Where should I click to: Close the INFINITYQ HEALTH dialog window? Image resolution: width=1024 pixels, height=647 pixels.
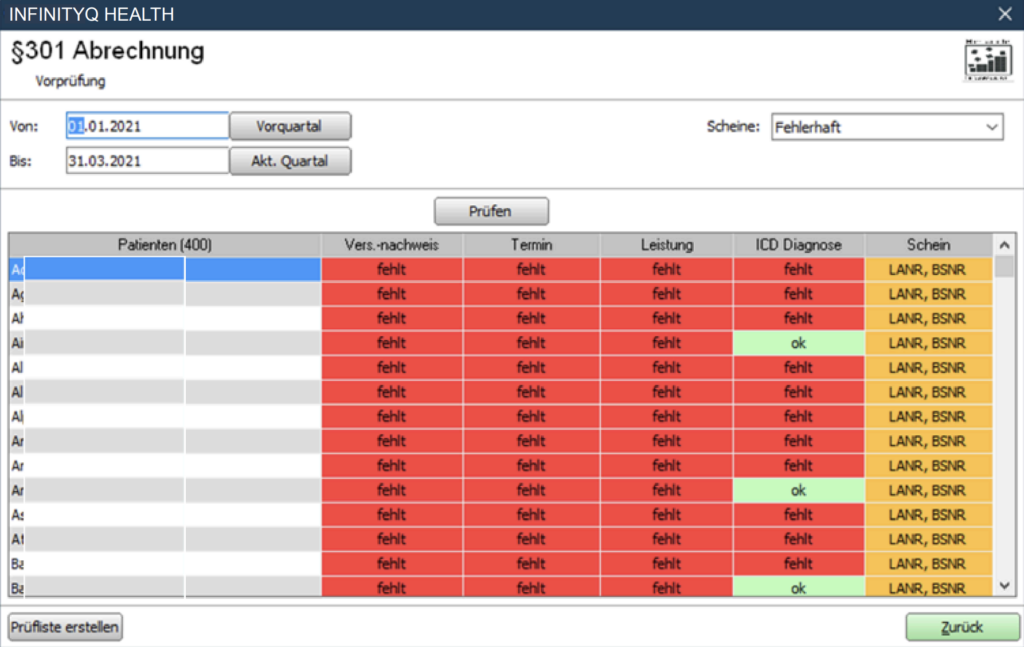[x=1004, y=14]
